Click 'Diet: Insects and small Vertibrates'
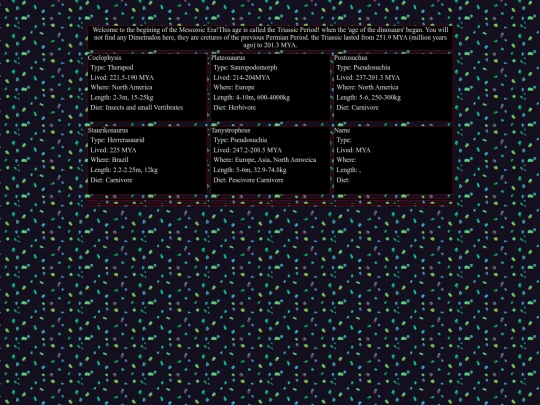Image resolution: width=540 pixels, height=405 pixels. [136, 107]
